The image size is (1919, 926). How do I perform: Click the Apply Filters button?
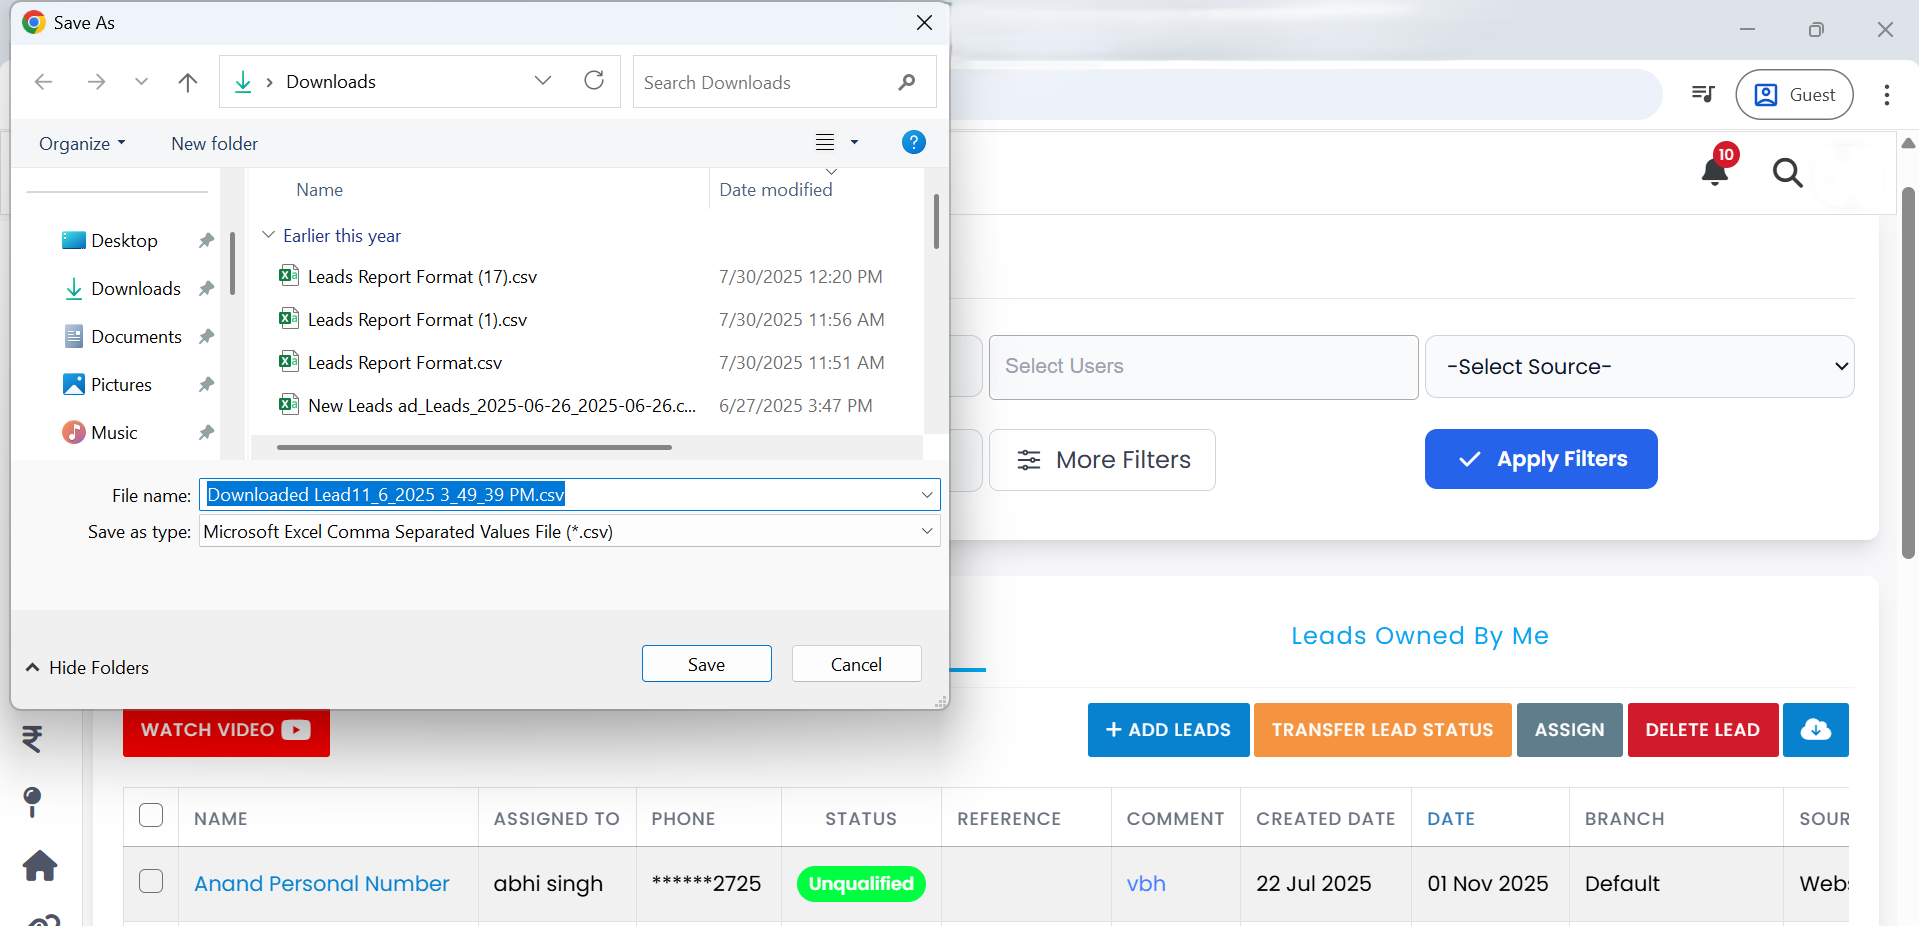click(x=1539, y=459)
